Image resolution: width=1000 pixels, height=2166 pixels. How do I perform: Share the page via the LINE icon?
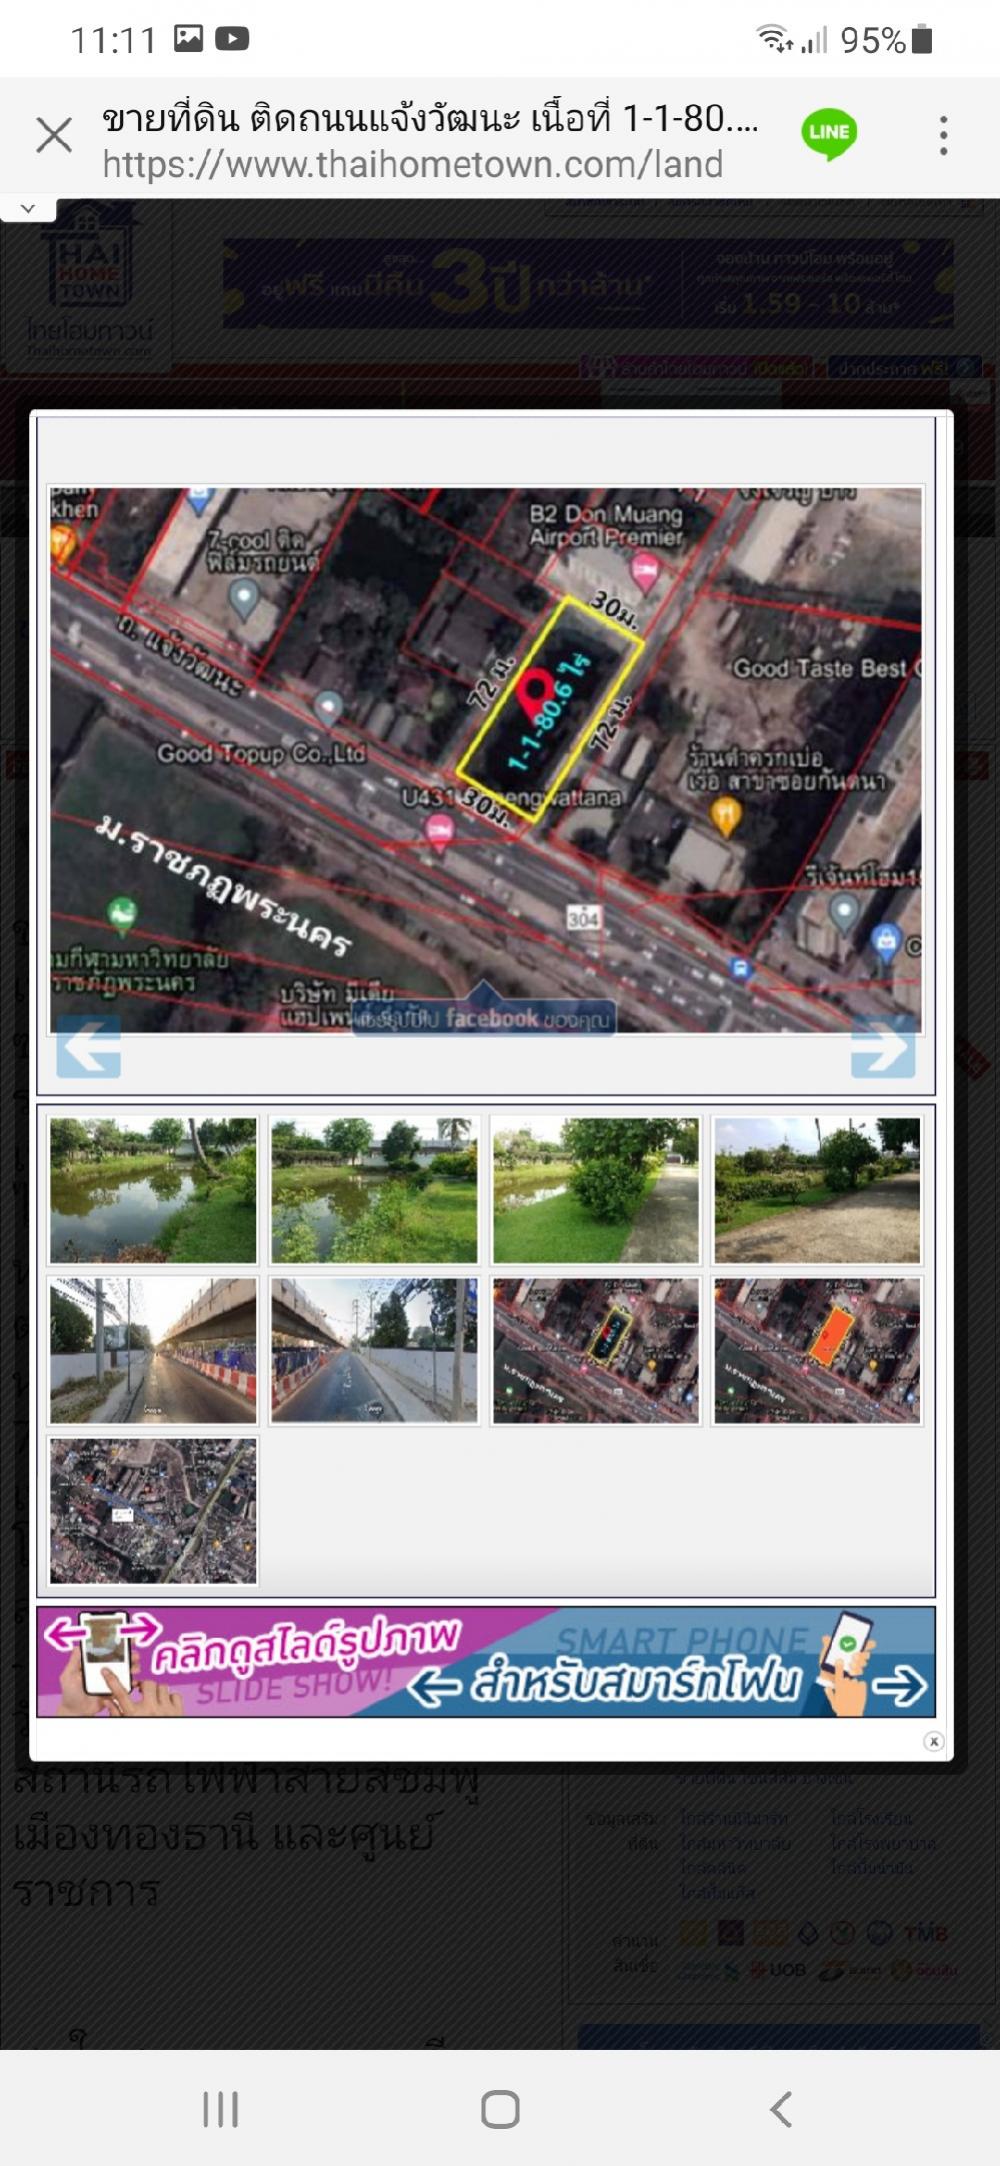click(829, 135)
